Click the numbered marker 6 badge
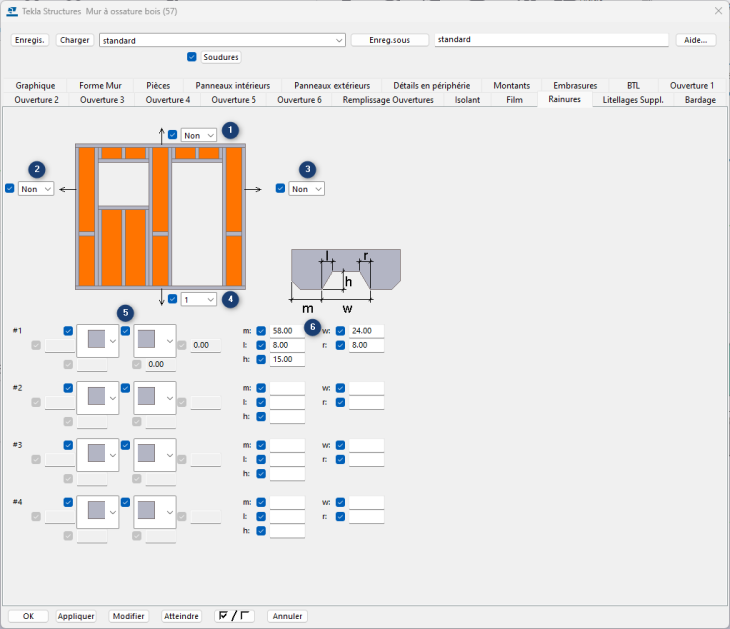Viewport: 730px width, 629px height. click(312, 325)
